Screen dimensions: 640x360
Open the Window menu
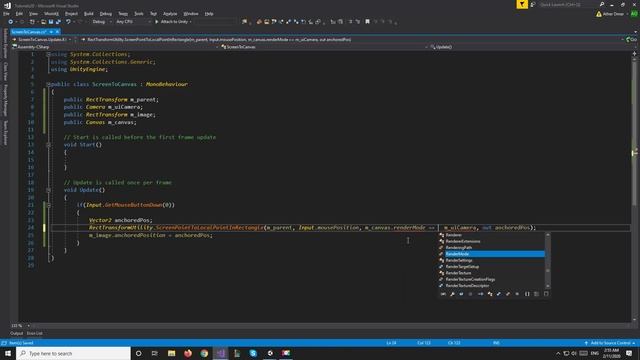(191, 14)
